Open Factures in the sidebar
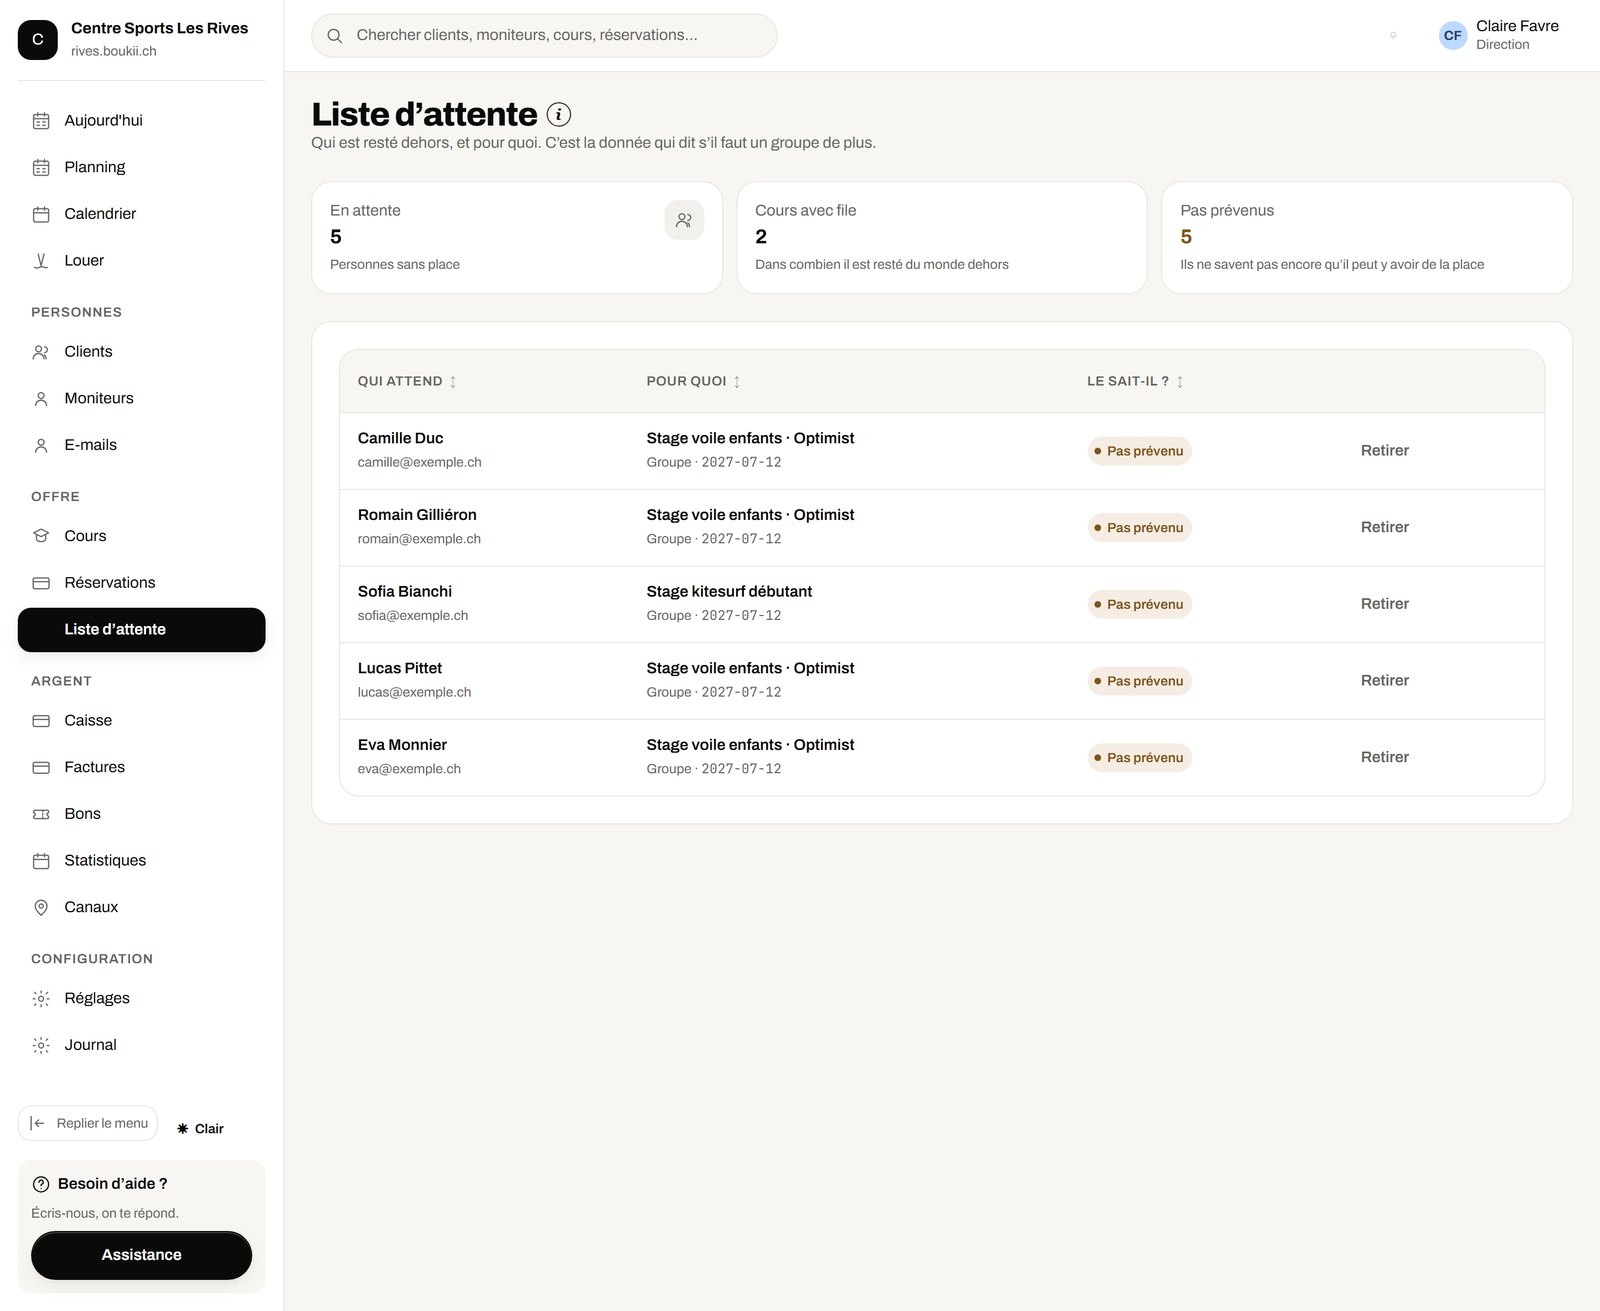Viewport: 1600px width, 1311px height. (x=141, y=767)
